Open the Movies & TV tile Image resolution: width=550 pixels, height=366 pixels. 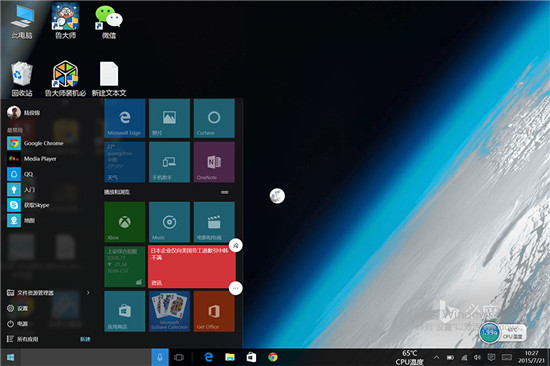(214, 222)
